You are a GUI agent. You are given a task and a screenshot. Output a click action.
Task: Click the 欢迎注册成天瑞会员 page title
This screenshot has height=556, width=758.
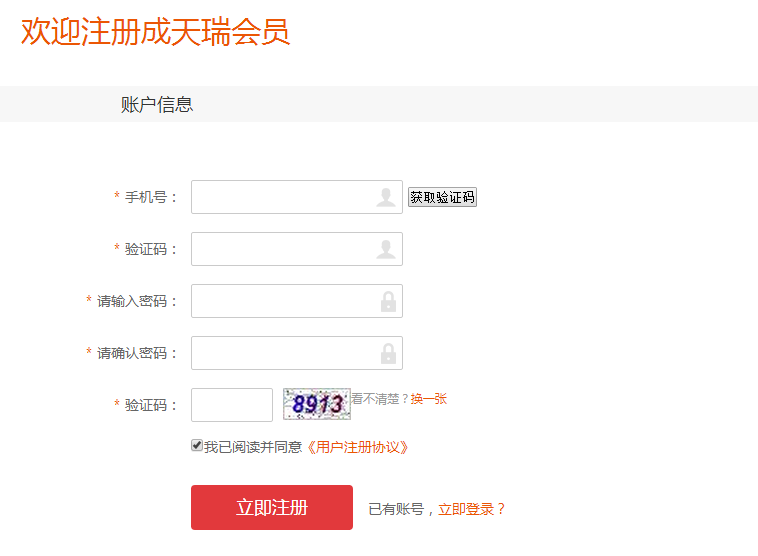[155, 32]
